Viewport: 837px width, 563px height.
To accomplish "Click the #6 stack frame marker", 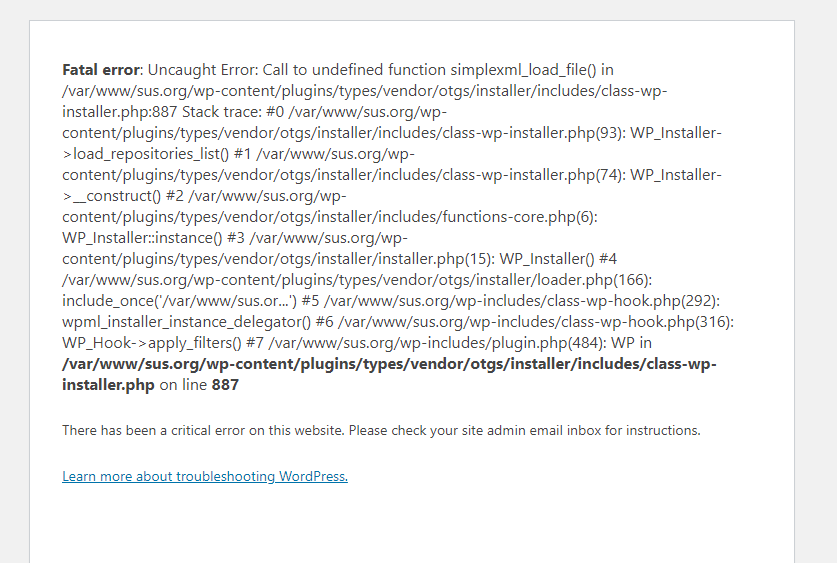I will tap(325, 322).
